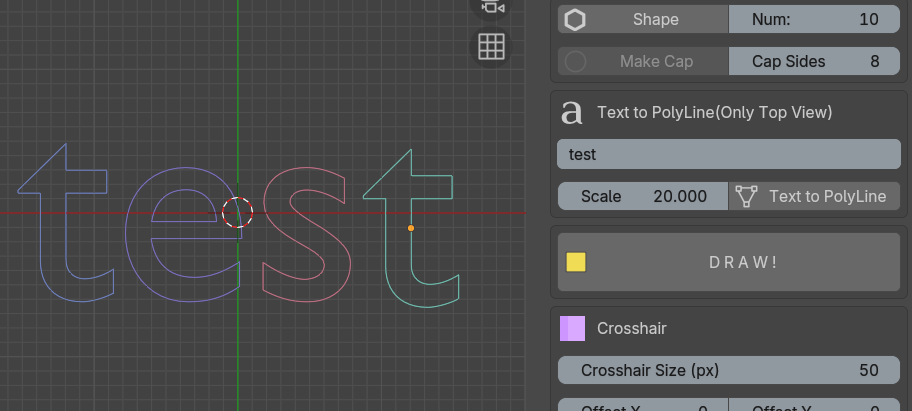Click the yellow square icon in the DRAW button
The image size is (912, 411).
(576, 262)
